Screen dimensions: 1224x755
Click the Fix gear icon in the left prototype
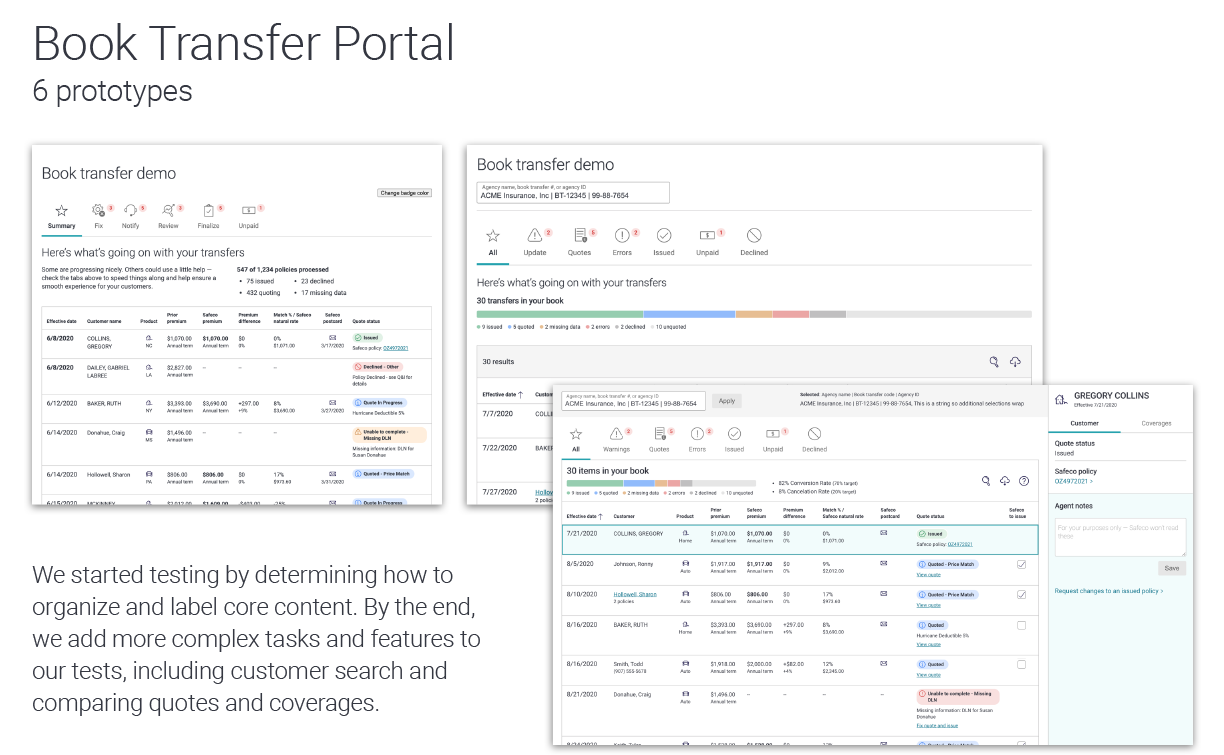coord(98,211)
